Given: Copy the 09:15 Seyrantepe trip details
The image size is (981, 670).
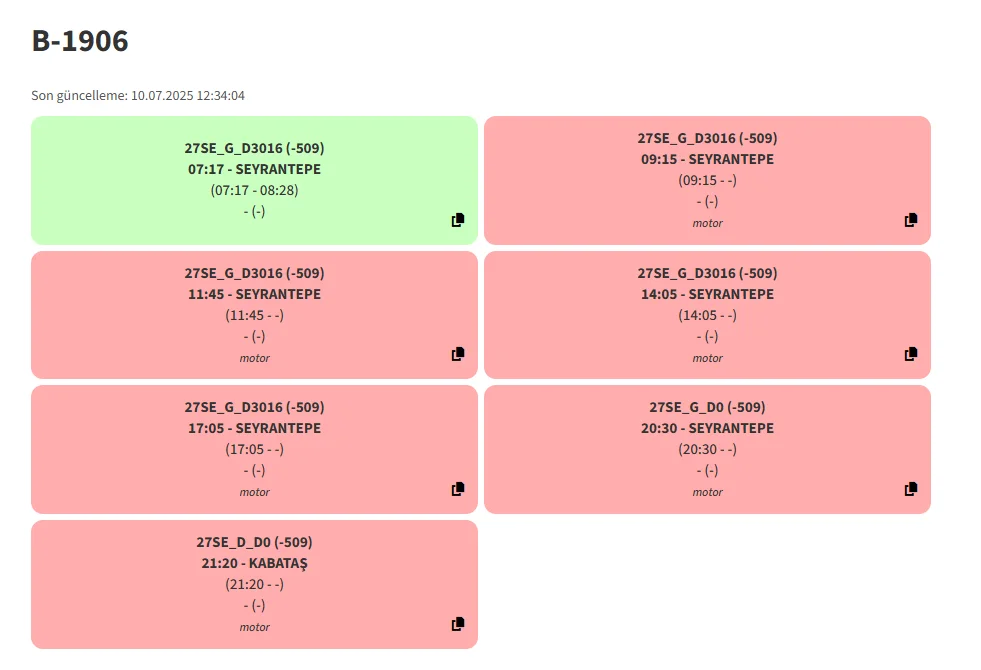Looking at the screenshot, I should pos(911,220).
